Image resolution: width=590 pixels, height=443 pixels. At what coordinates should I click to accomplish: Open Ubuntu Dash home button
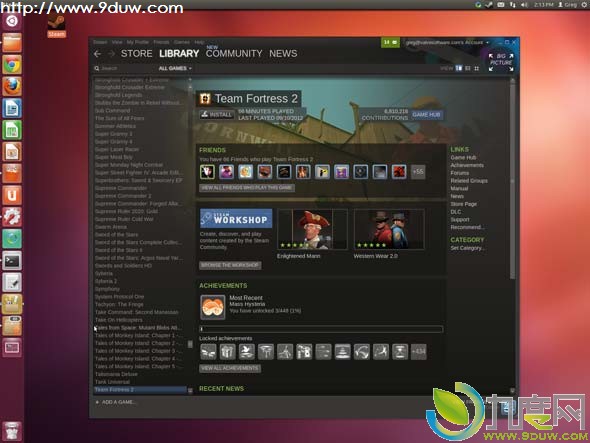12,21
